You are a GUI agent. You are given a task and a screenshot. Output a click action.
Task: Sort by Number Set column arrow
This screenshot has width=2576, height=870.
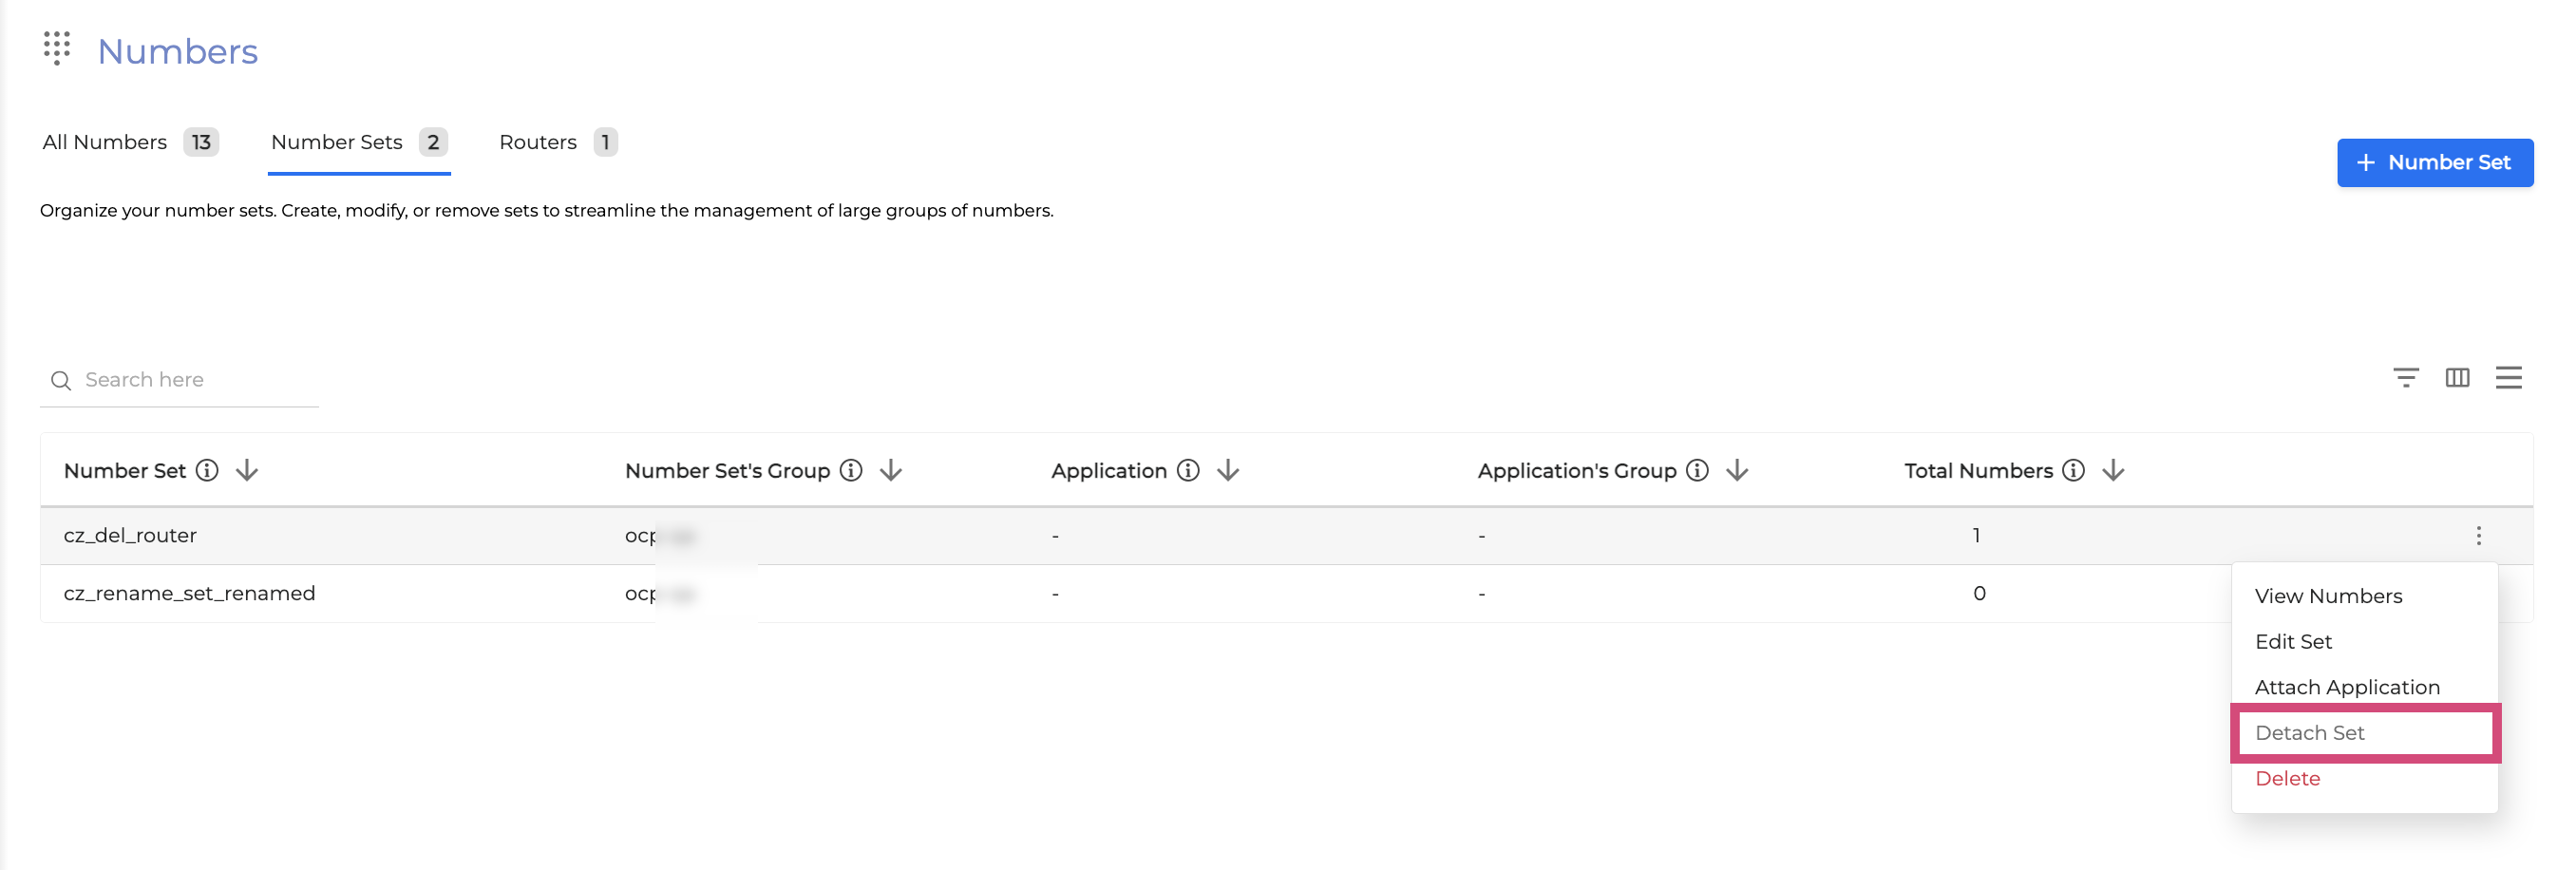coord(247,471)
